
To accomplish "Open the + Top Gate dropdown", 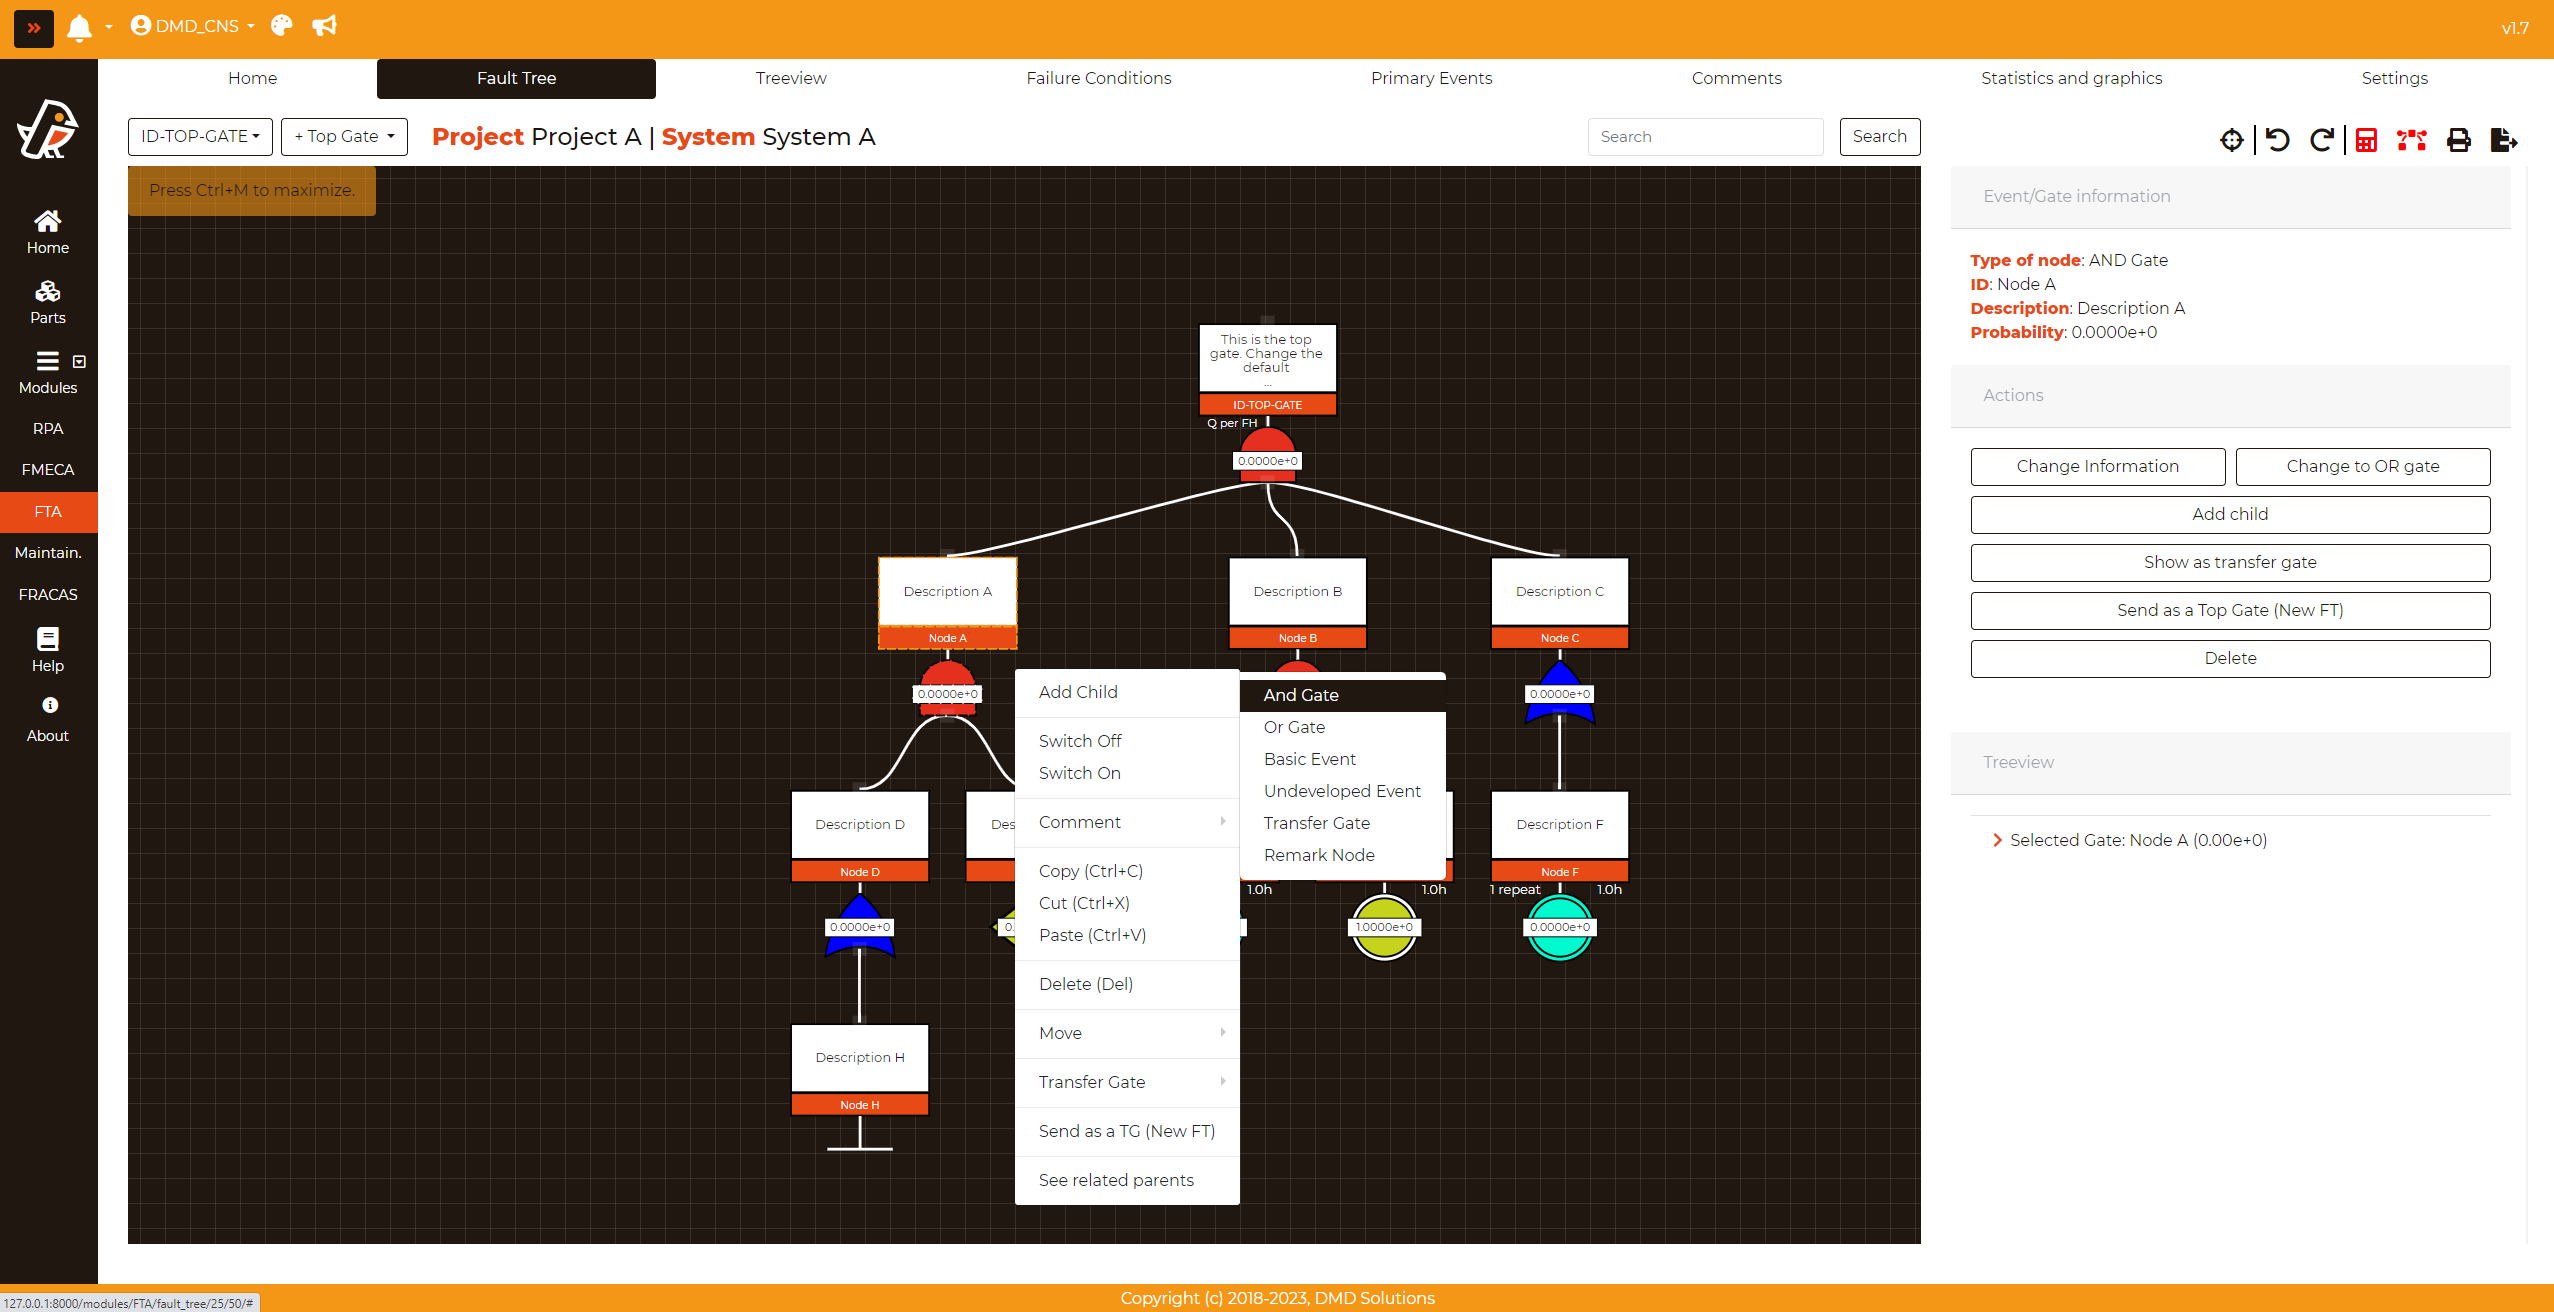I will (x=344, y=136).
